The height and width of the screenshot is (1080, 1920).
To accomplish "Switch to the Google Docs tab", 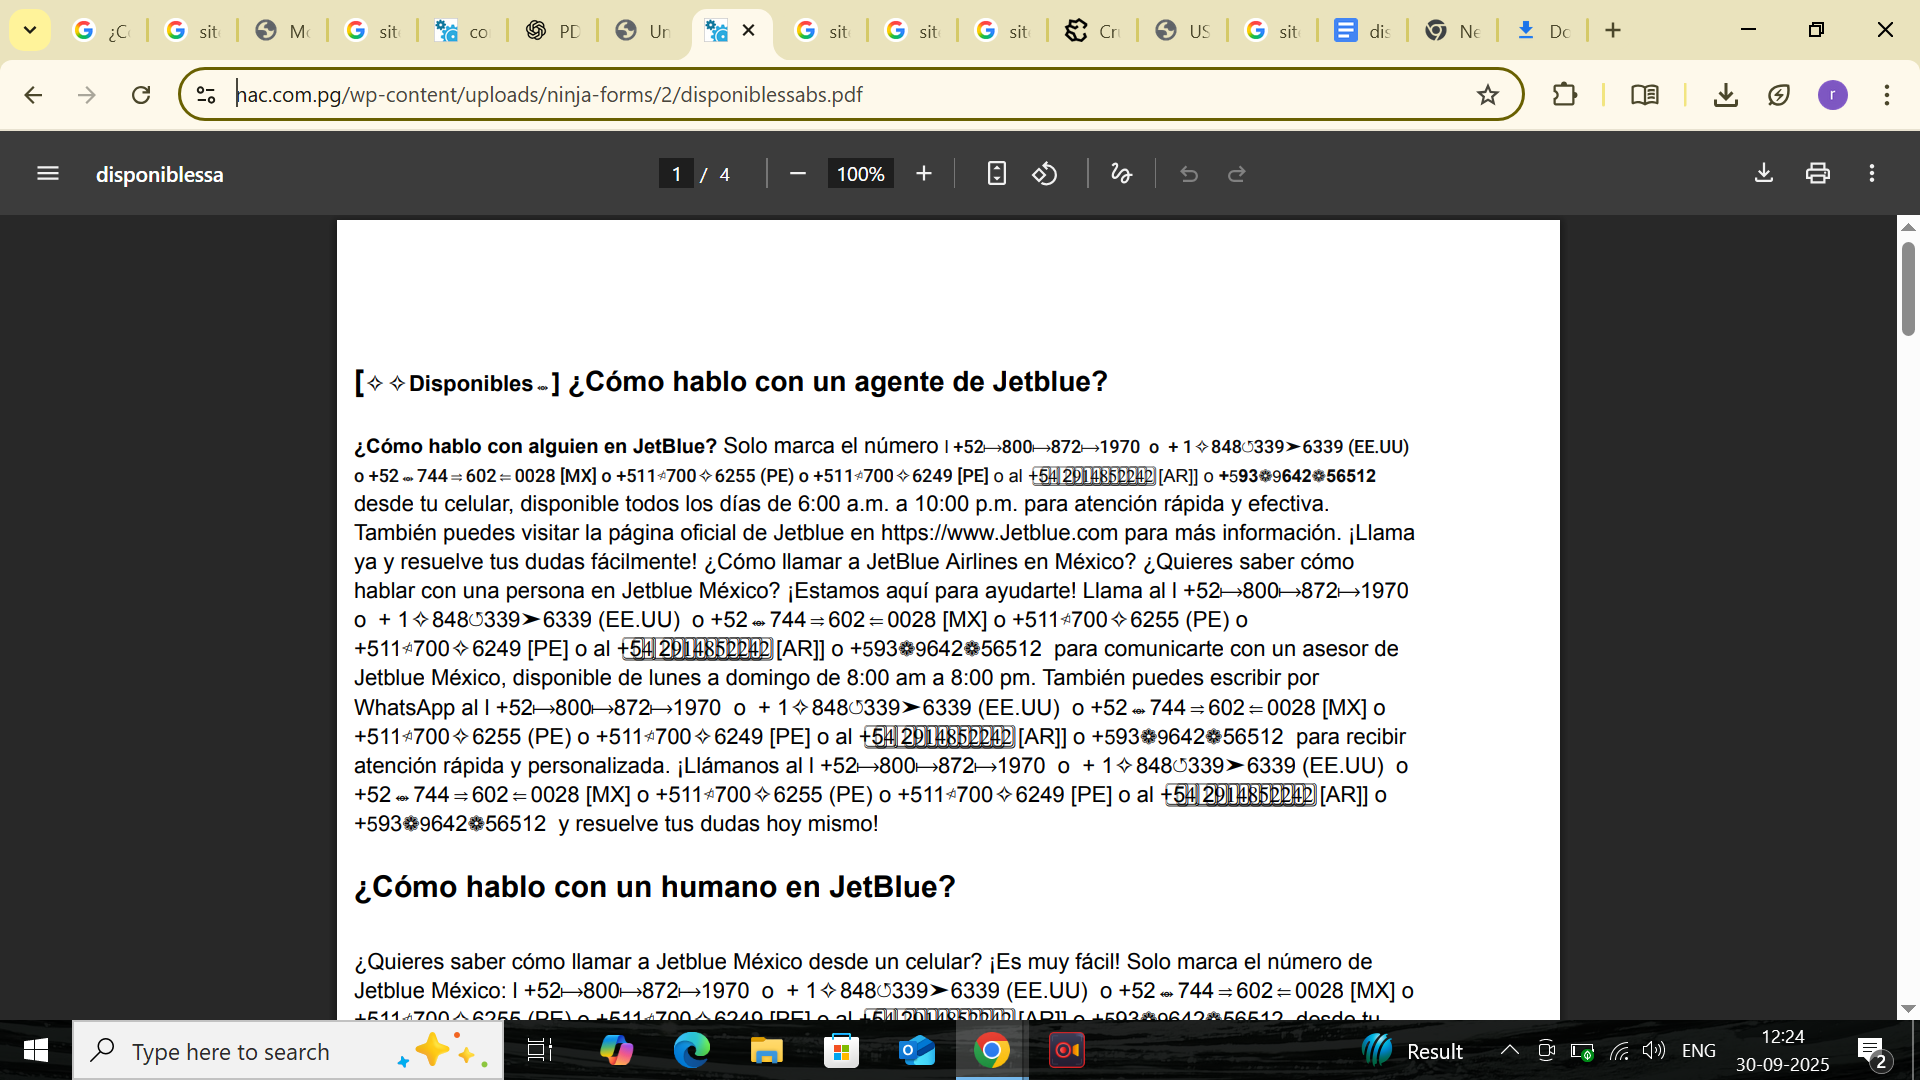I will coord(1361,31).
